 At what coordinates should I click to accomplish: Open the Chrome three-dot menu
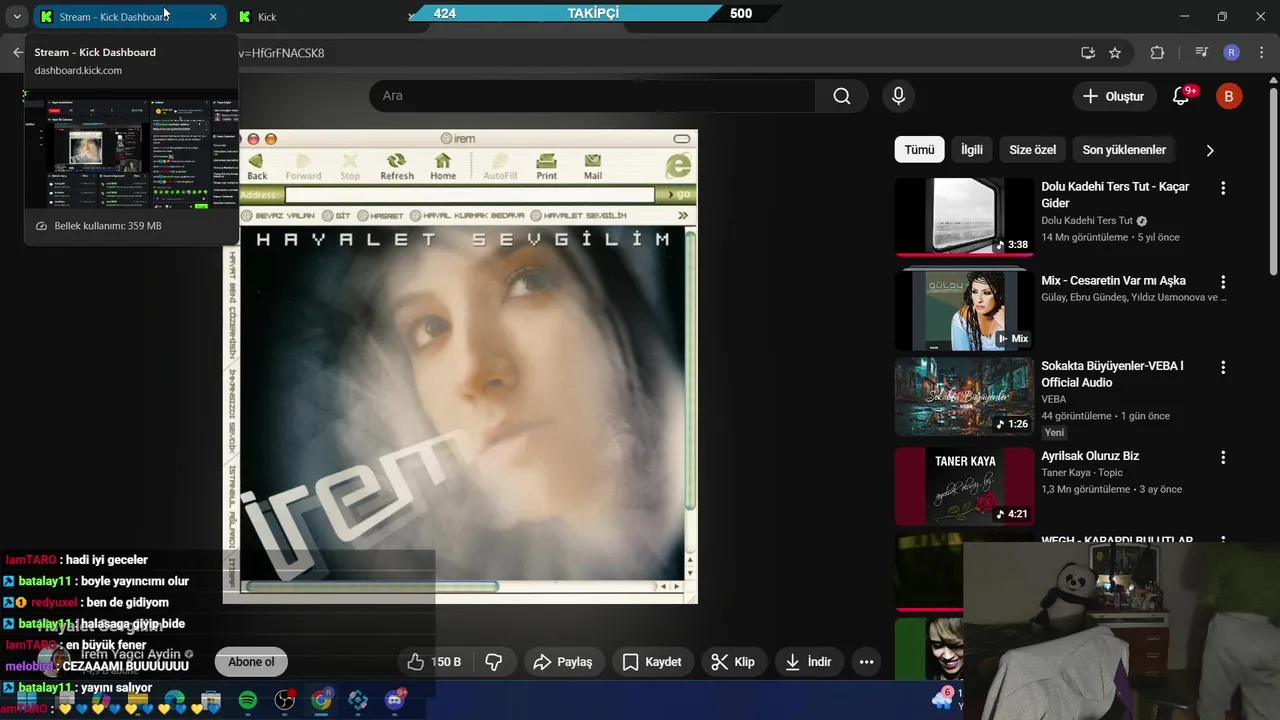[x=1261, y=53]
